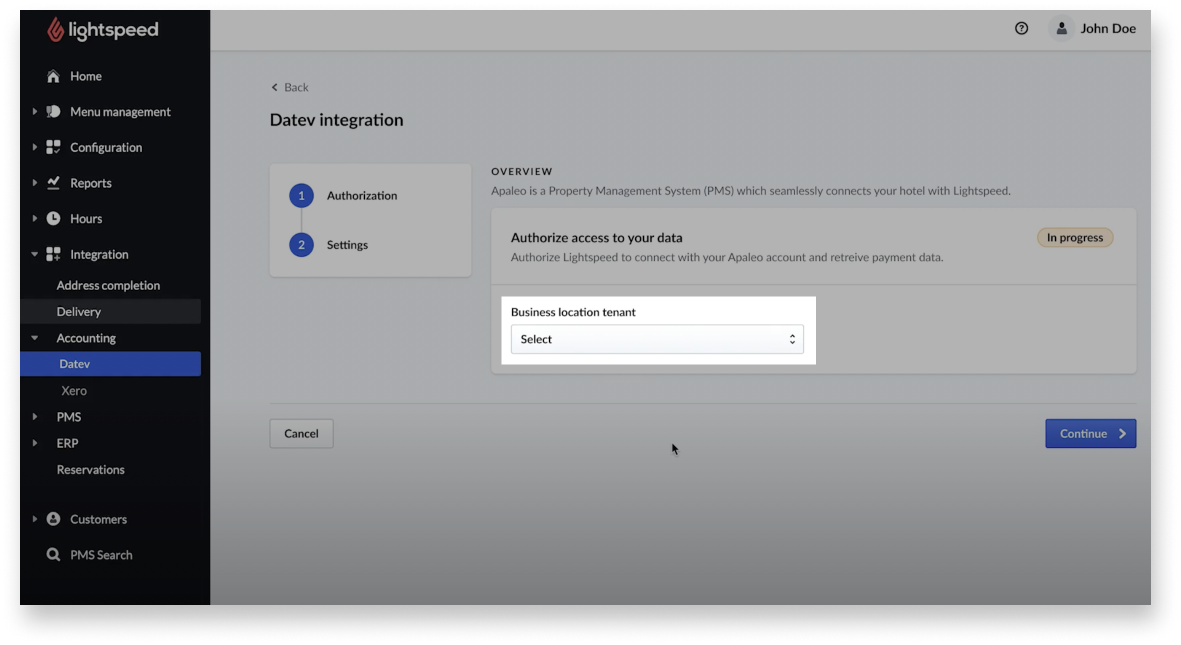Click the PMS Search magnifier icon
Image resolution: width=1181 pixels, height=645 pixels.
click(x=53, y=555)
